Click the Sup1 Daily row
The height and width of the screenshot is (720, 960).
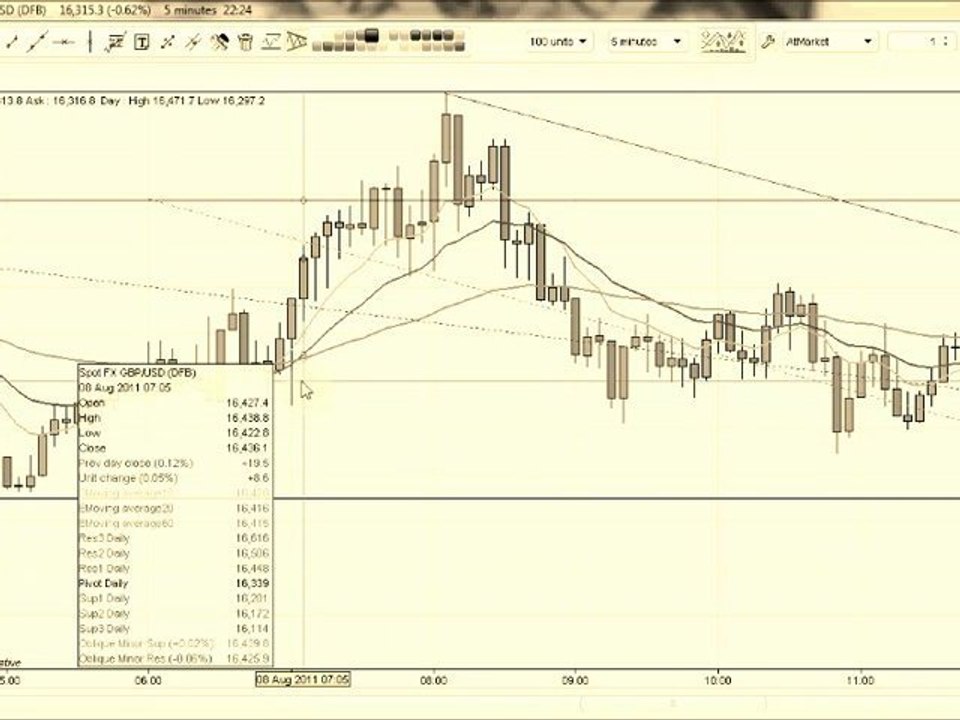pos(174,599)
